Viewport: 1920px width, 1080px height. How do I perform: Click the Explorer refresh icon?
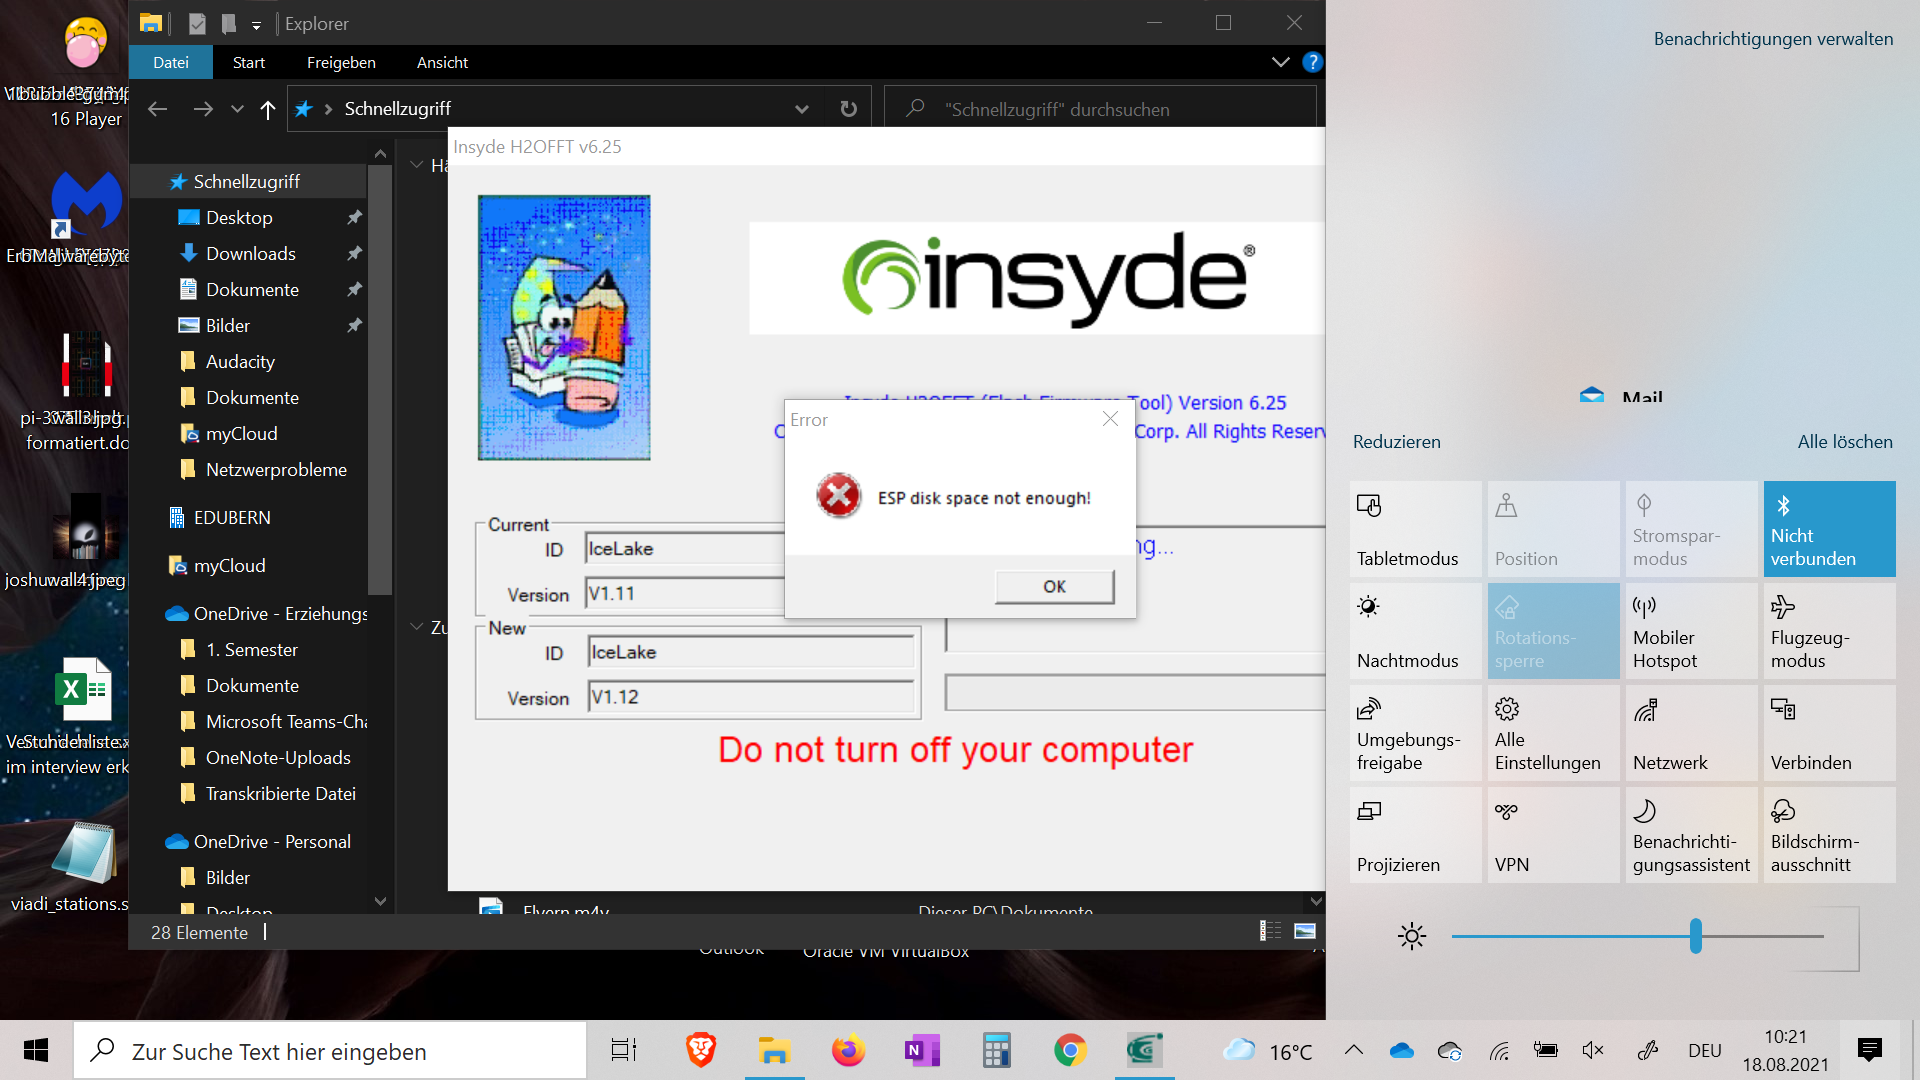(848, 109)
